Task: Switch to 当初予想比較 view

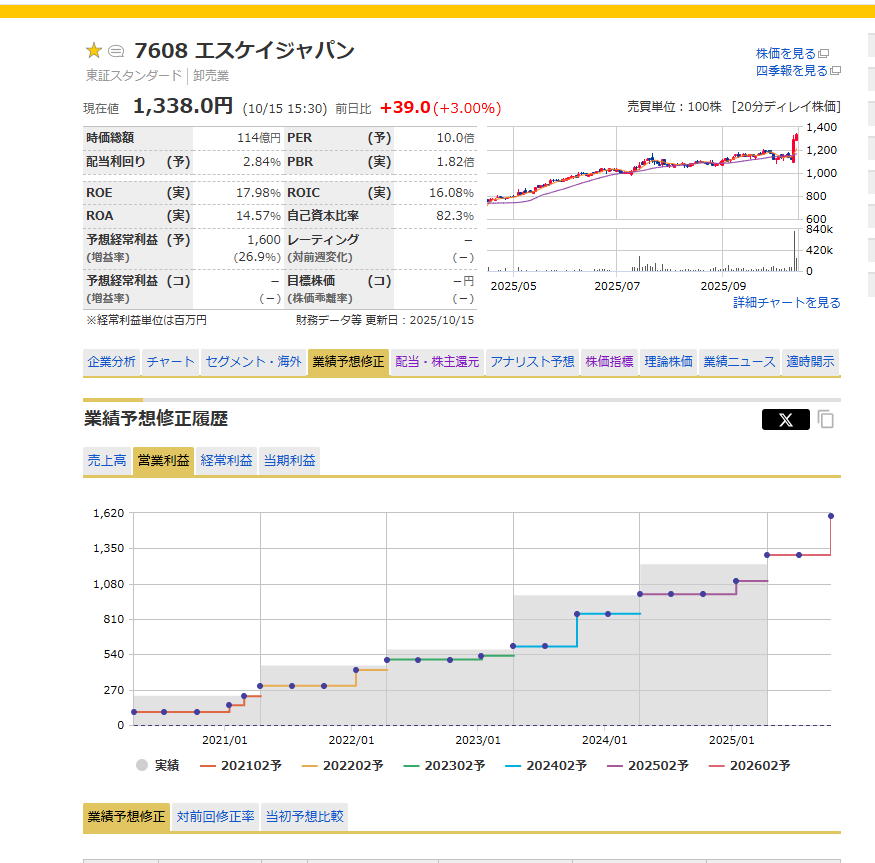Action: 304,816
